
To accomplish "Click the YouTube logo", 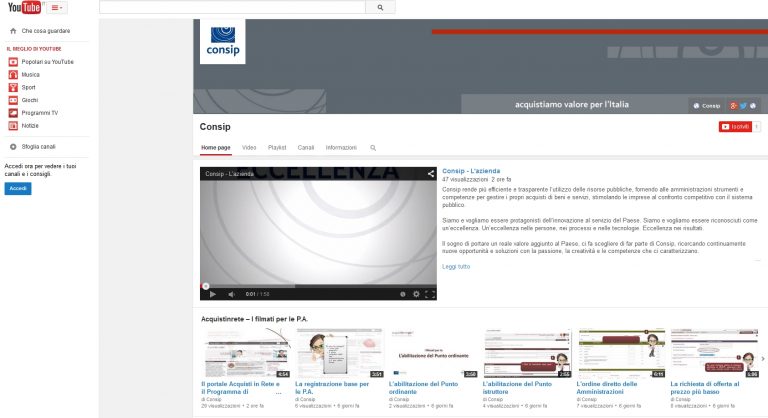I will pyautogui.click(x=24, y=8).
